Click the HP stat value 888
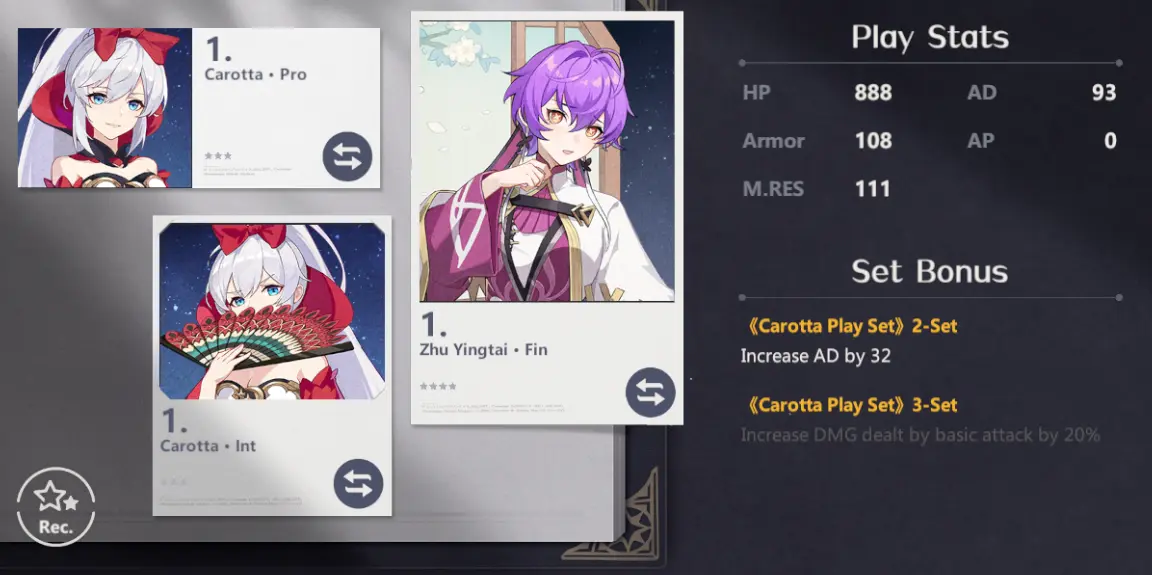The height and width of the screenshot is (575, 1152). [873, 93]
